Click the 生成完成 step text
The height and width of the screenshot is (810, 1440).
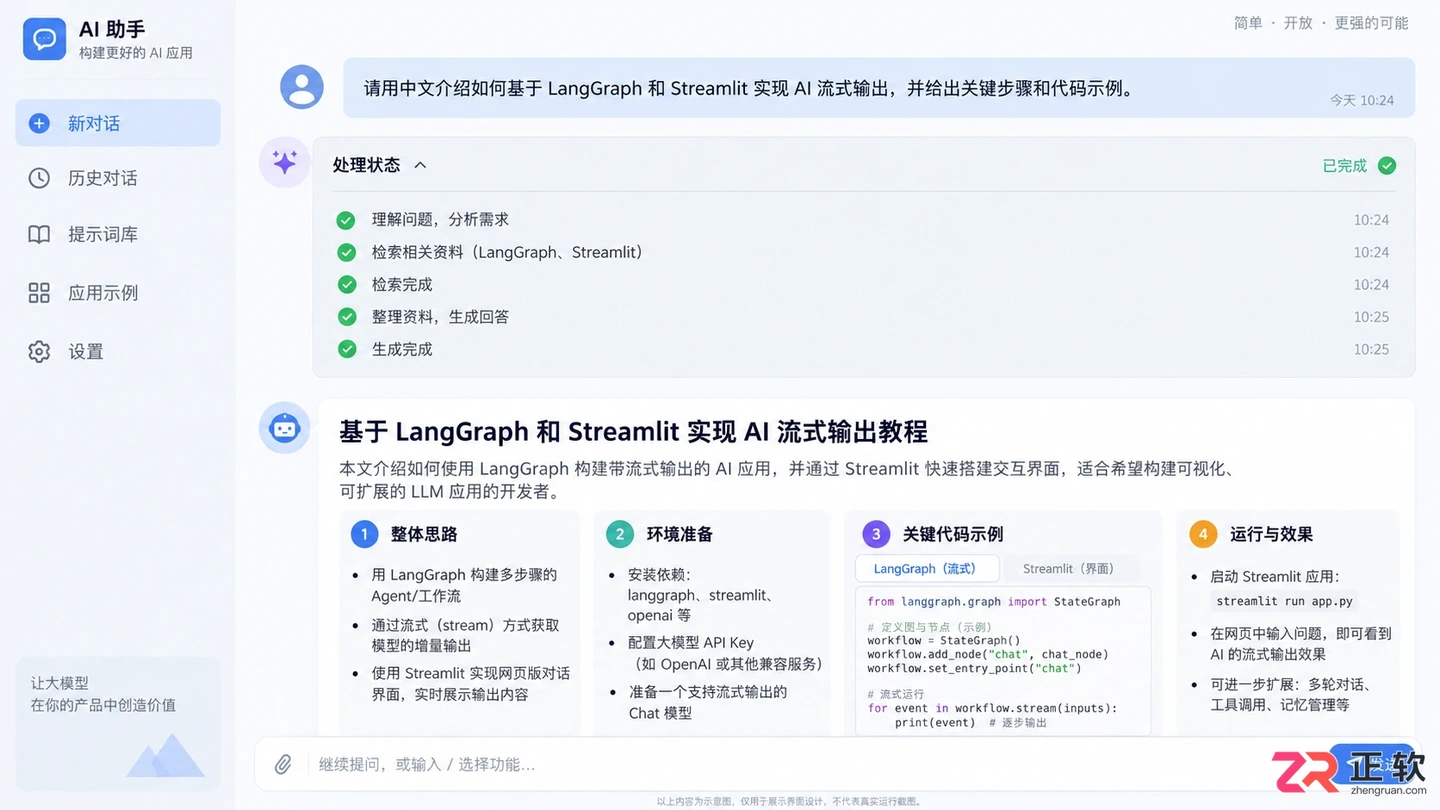[x=402, y=349]
